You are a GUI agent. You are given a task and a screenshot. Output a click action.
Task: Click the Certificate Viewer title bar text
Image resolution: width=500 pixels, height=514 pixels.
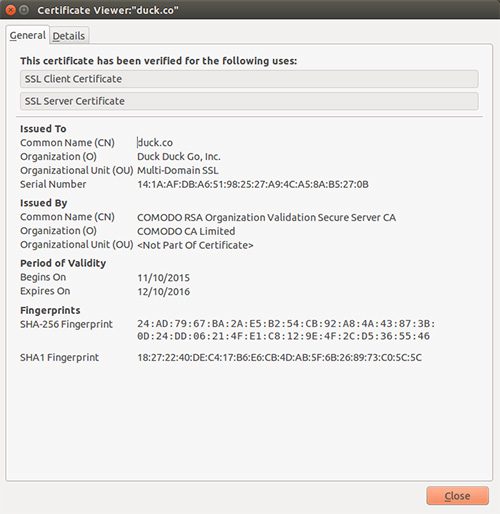click(108, 10)
